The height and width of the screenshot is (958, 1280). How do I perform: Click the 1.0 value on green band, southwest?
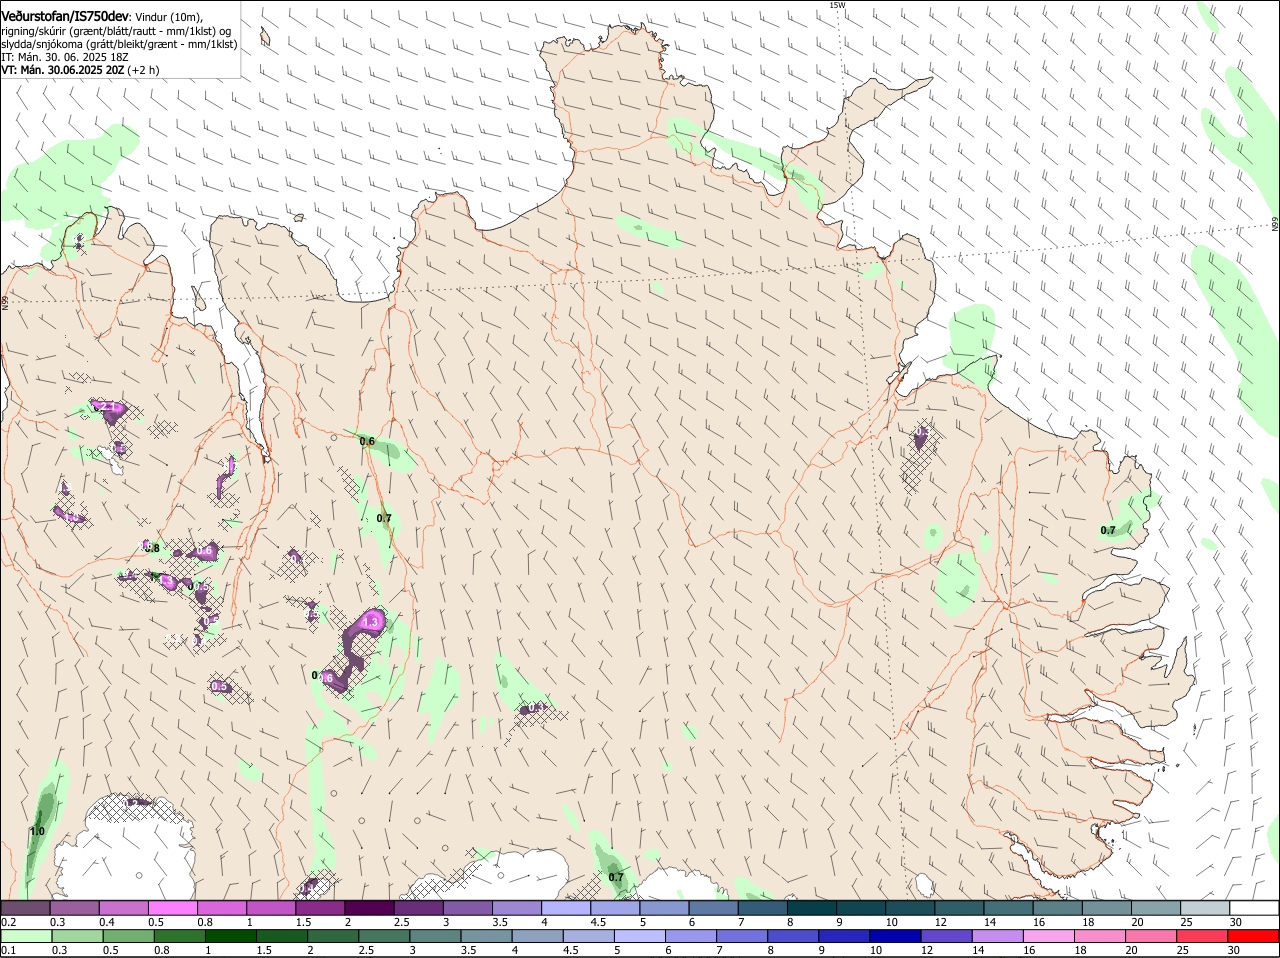(38, 831)
